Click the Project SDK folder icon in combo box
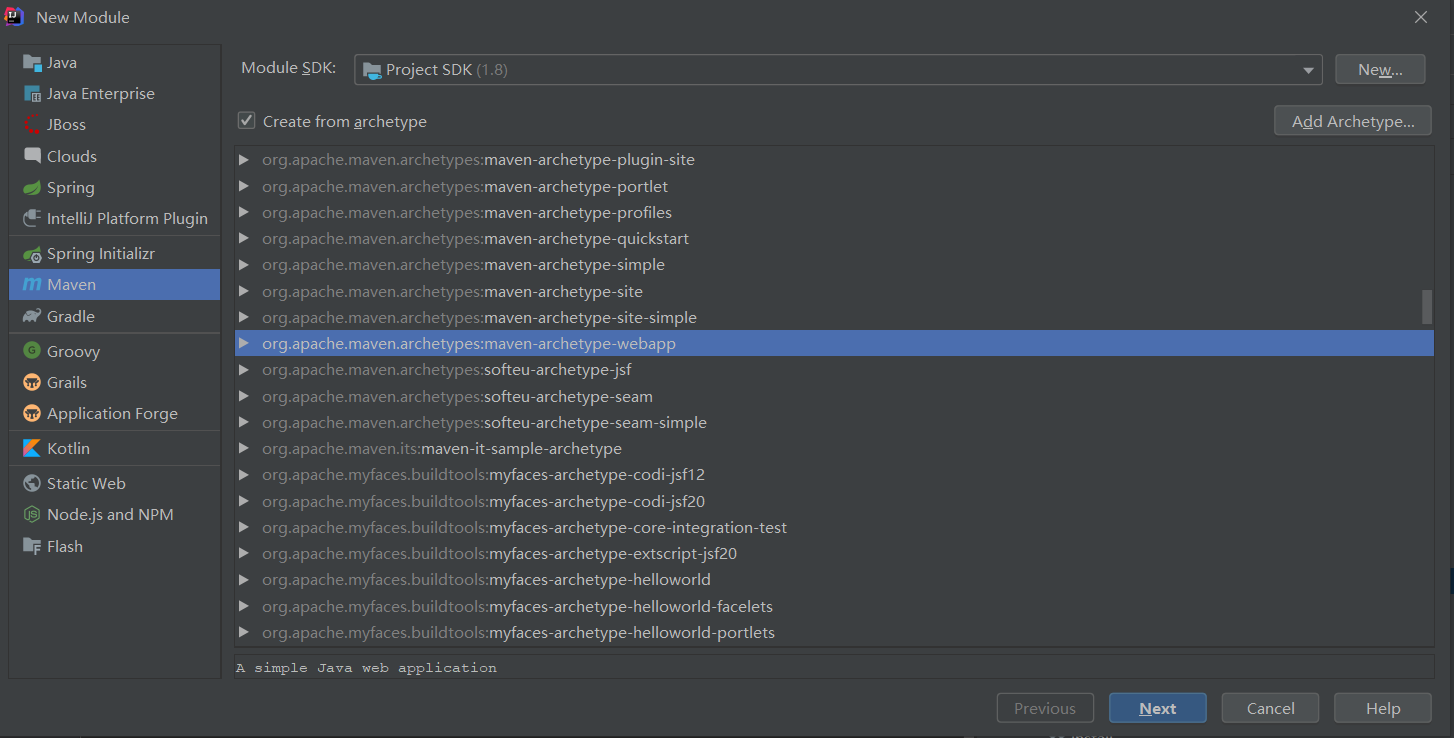This screenshot has width=1454, height=738. (372, 70)
